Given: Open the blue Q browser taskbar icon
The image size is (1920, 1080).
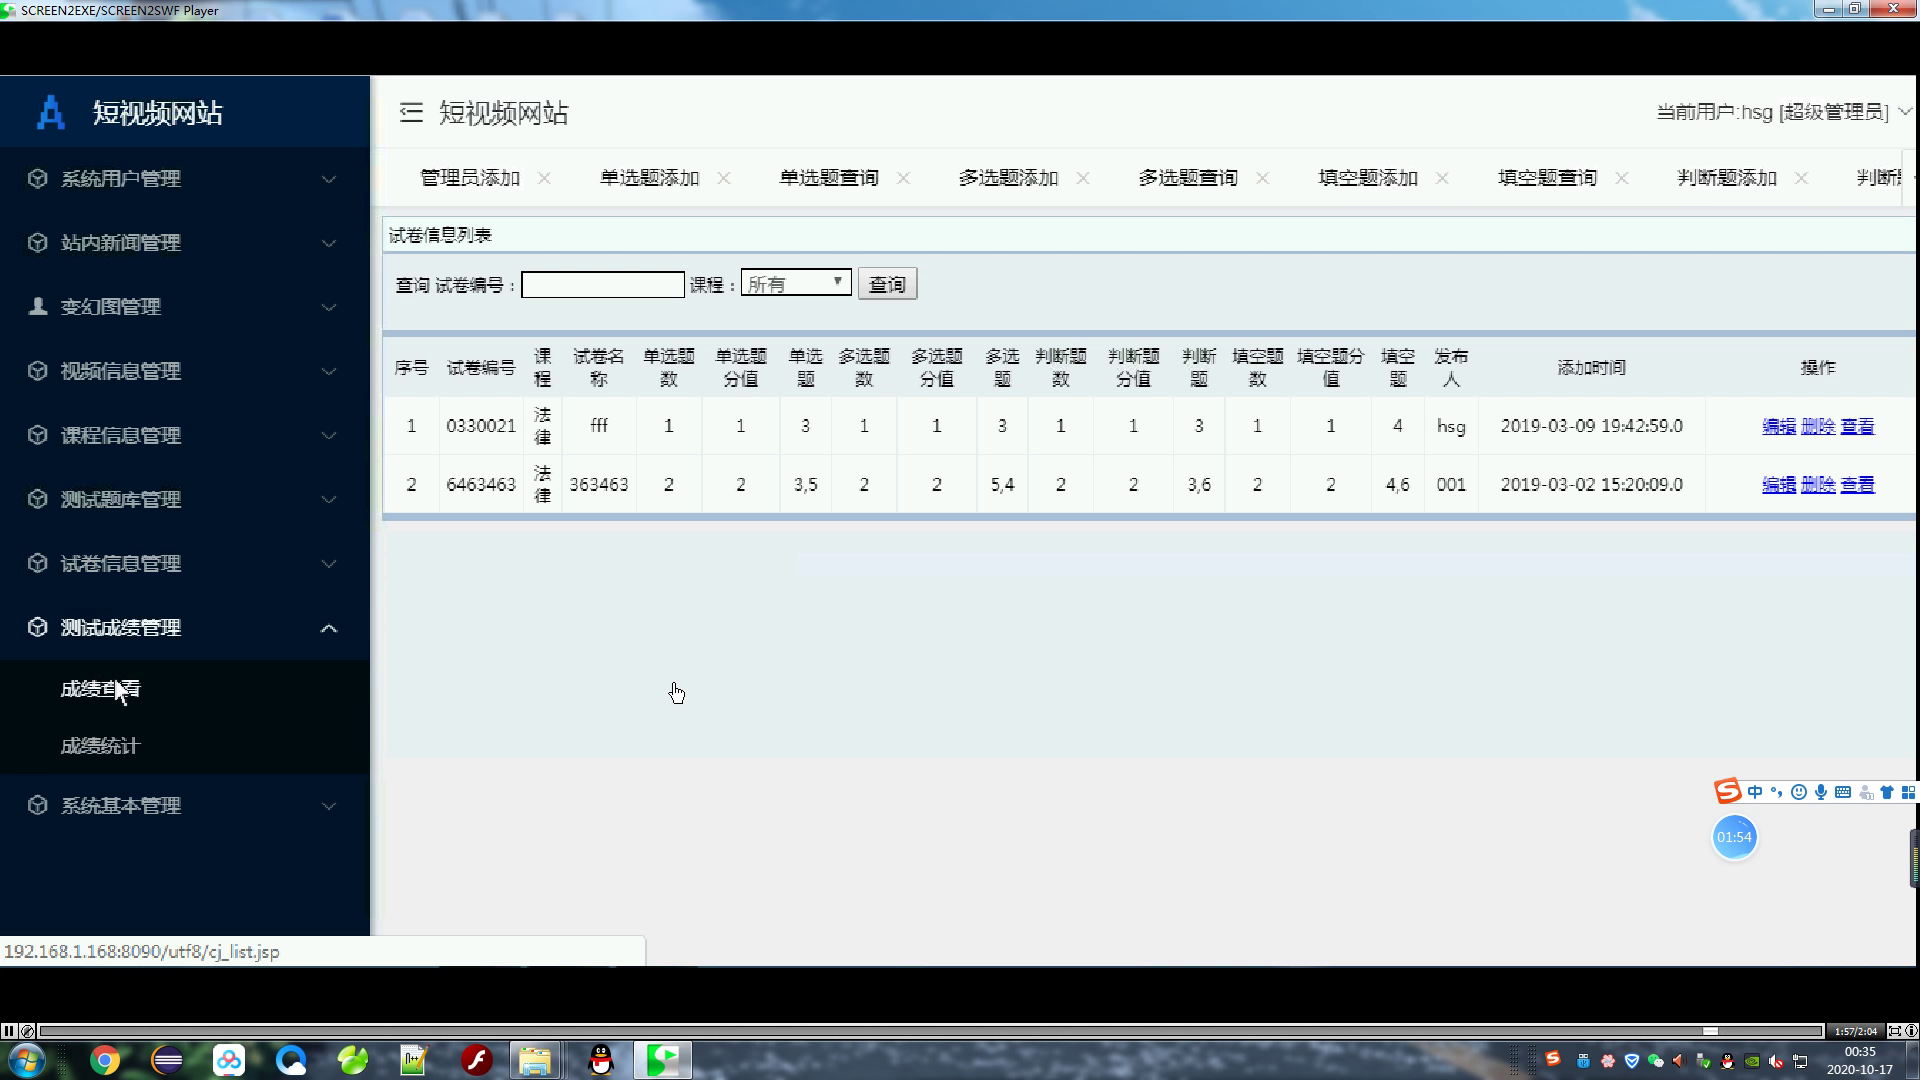Looking at the screenshot, I should pyautogui.click(x=291, y=1060).
